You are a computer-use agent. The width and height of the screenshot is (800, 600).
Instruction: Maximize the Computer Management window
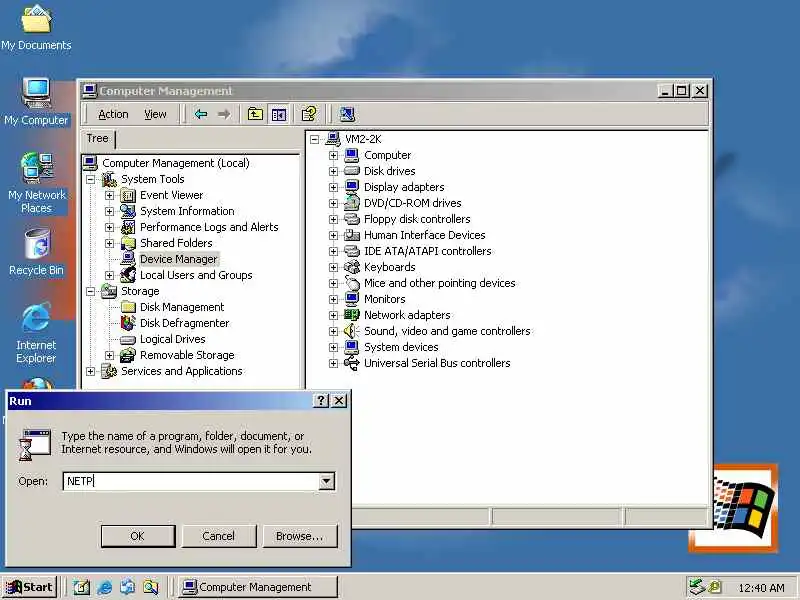pyautogui.click(x=682, y=91)
